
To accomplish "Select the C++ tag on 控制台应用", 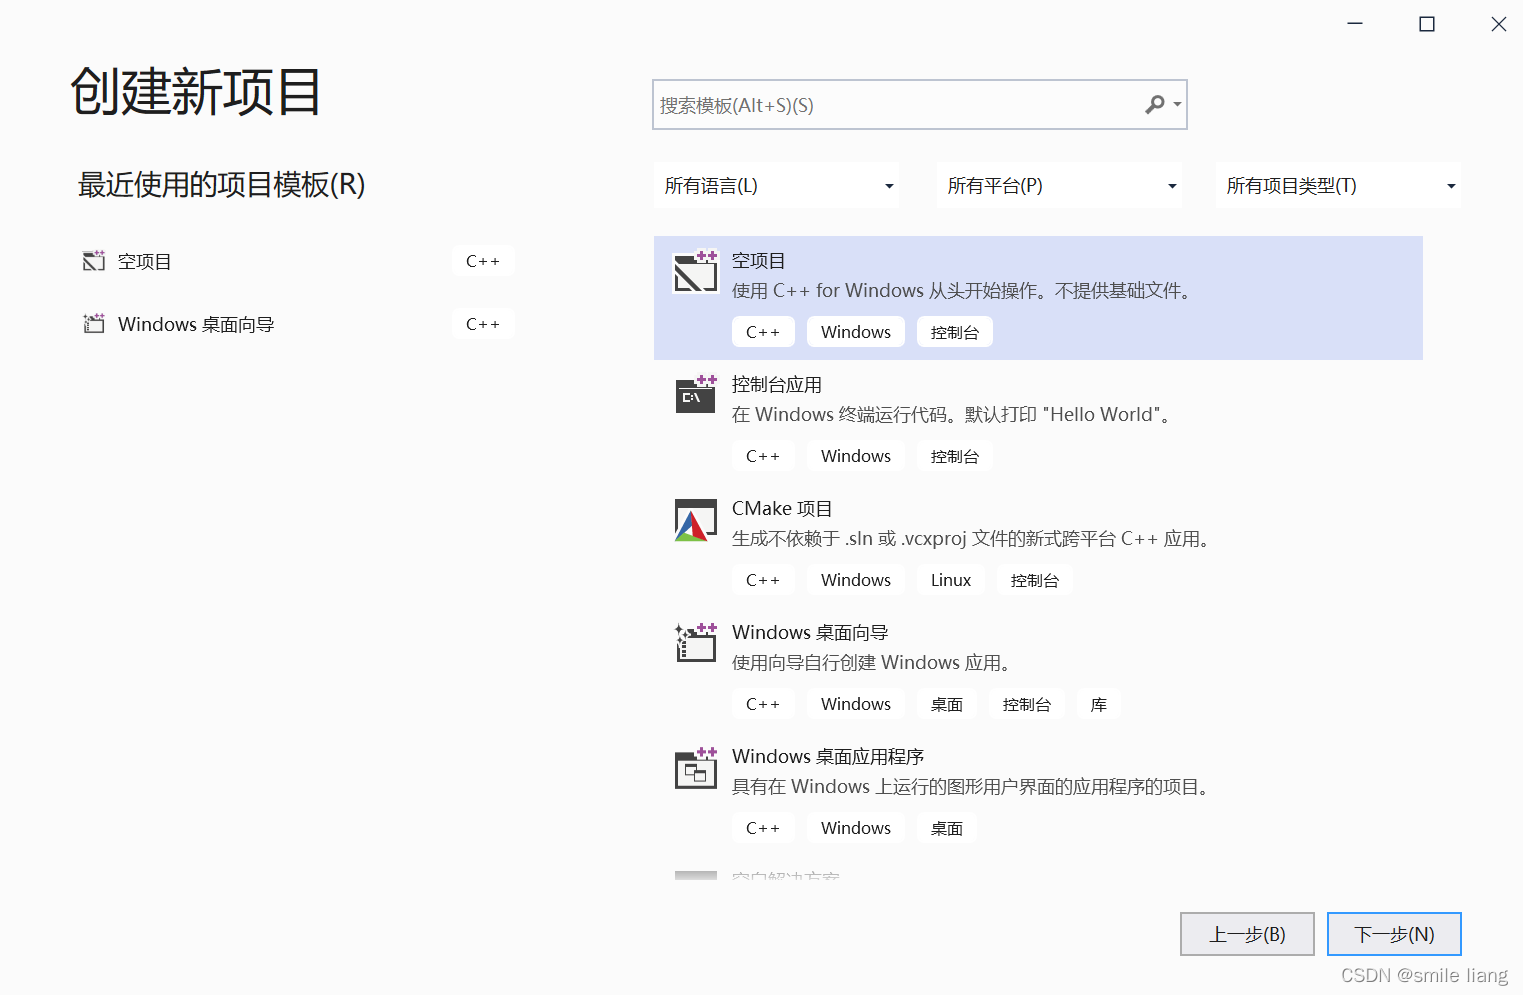I will pyautogui.click(x=763, y=455).
